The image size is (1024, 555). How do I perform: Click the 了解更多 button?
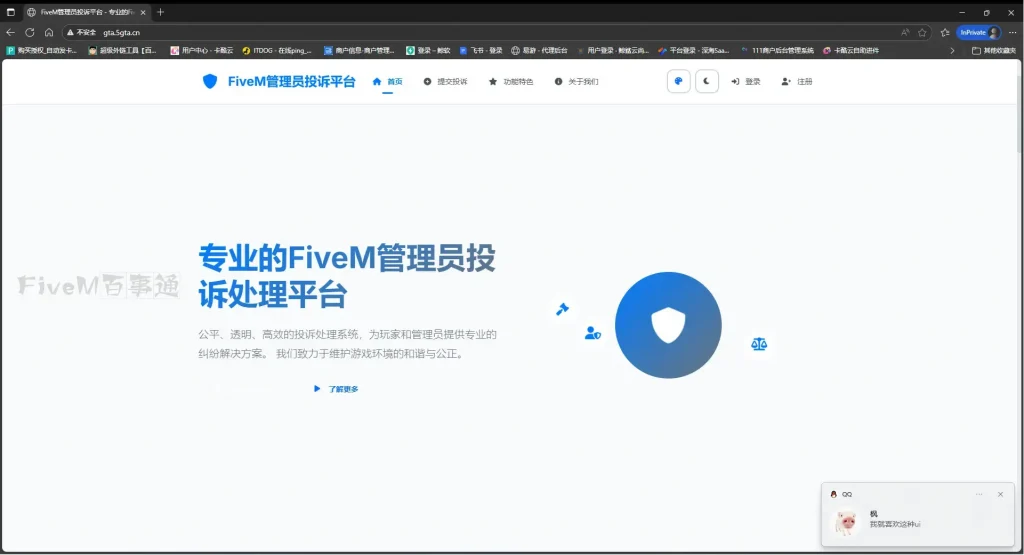tap(336, 389)
